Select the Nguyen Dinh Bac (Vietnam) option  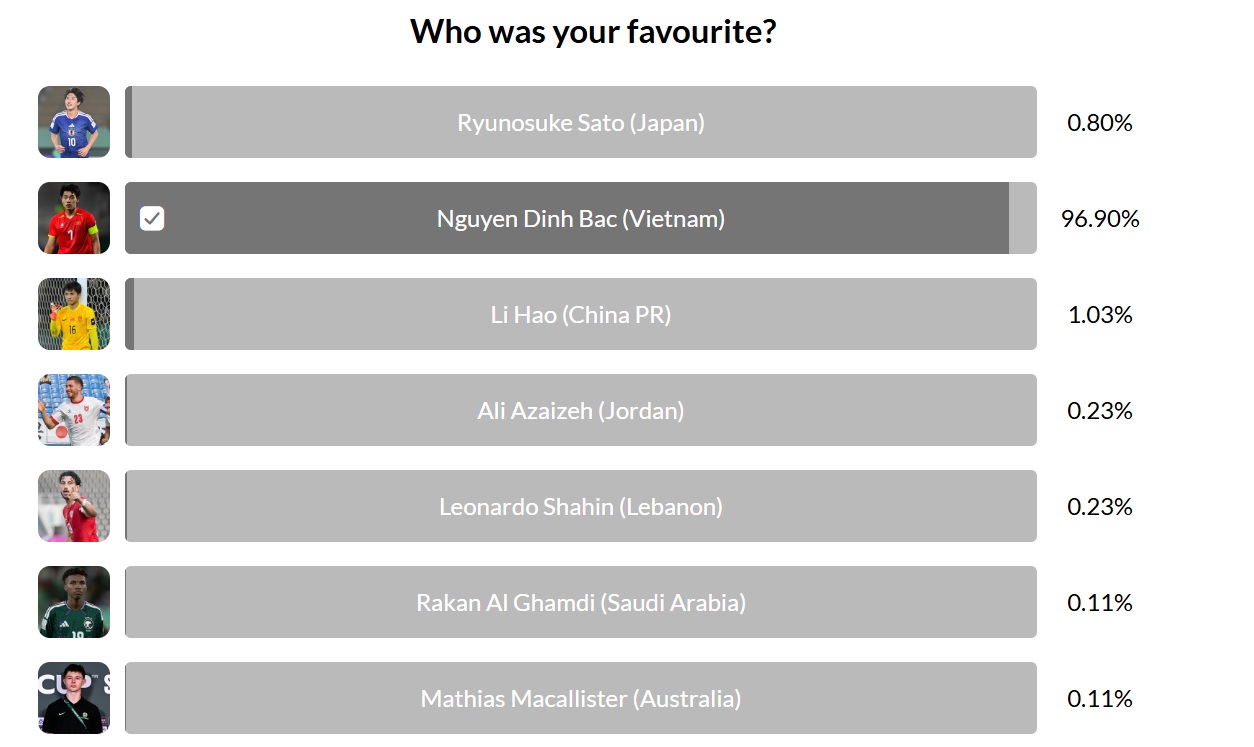tap(580, 218)
